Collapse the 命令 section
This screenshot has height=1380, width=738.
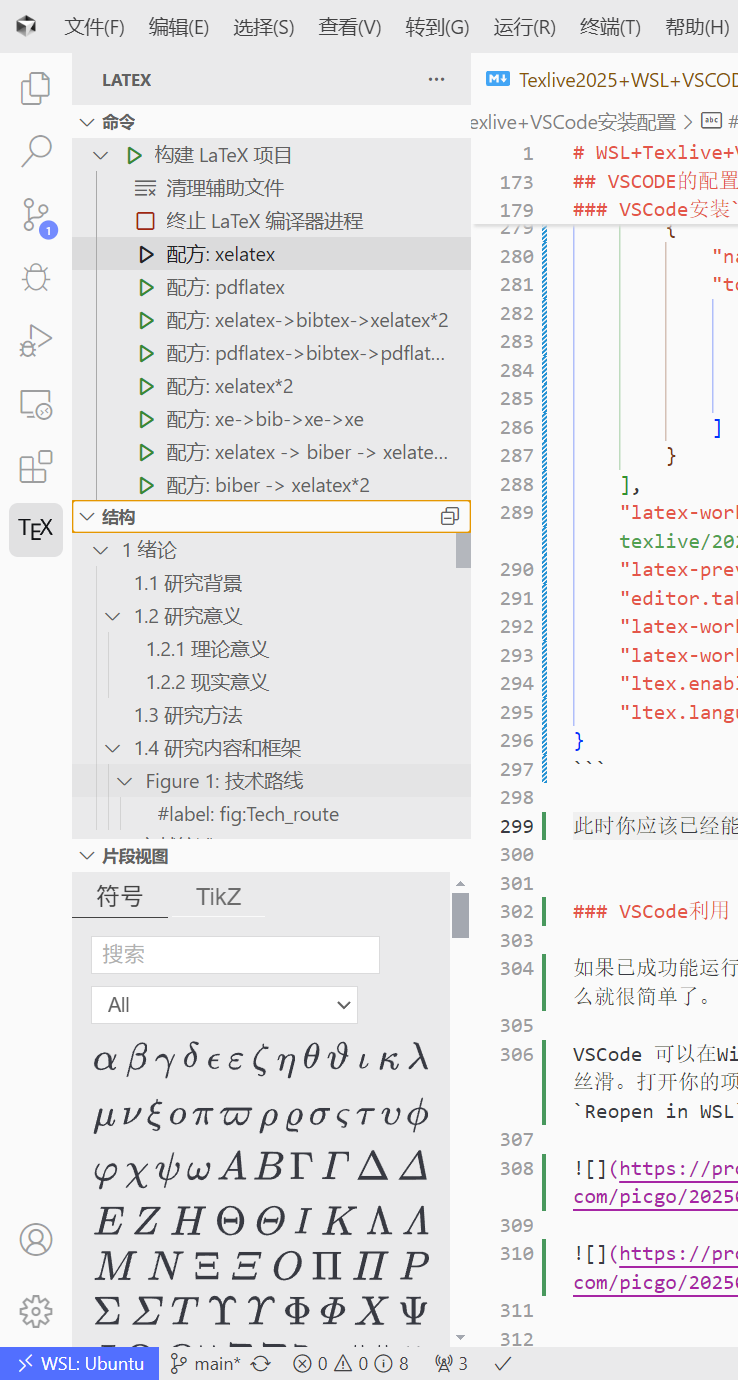(x=88, y=122)
